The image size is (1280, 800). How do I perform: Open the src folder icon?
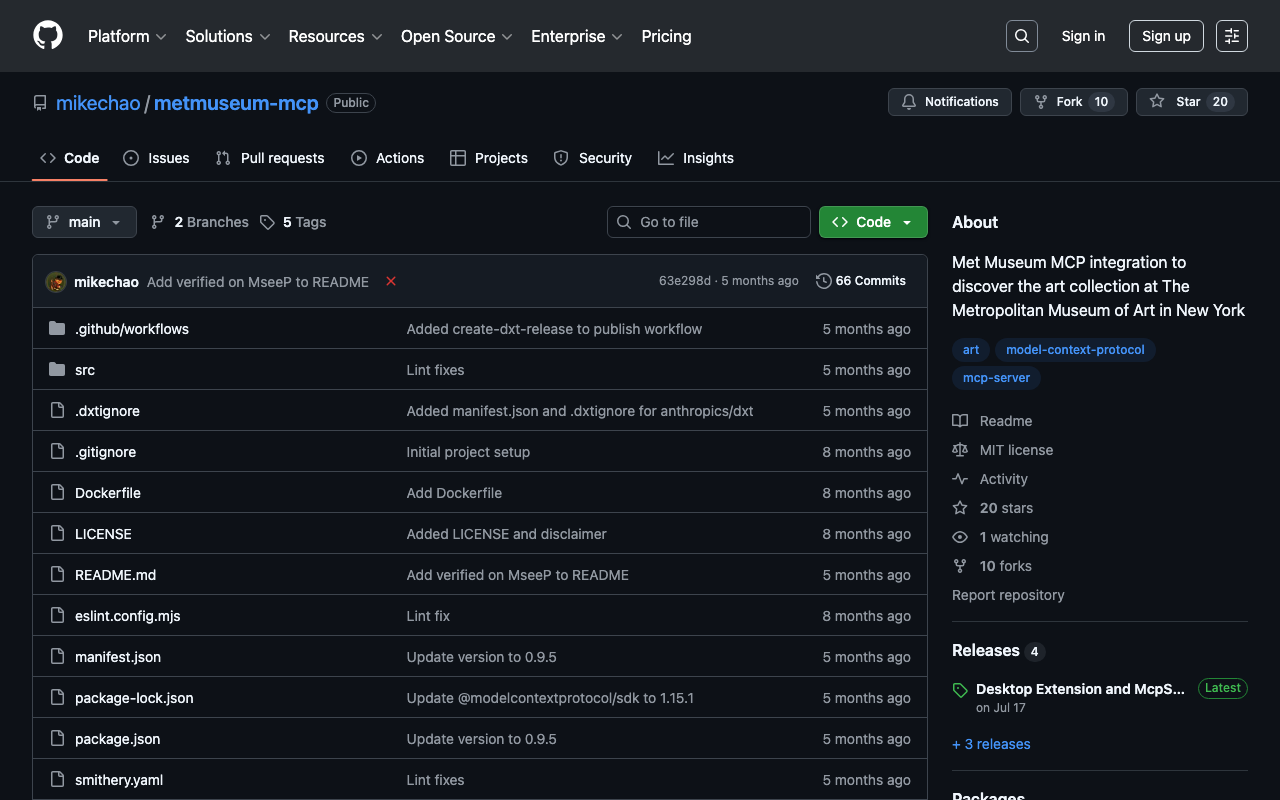[x=57, y=370]
